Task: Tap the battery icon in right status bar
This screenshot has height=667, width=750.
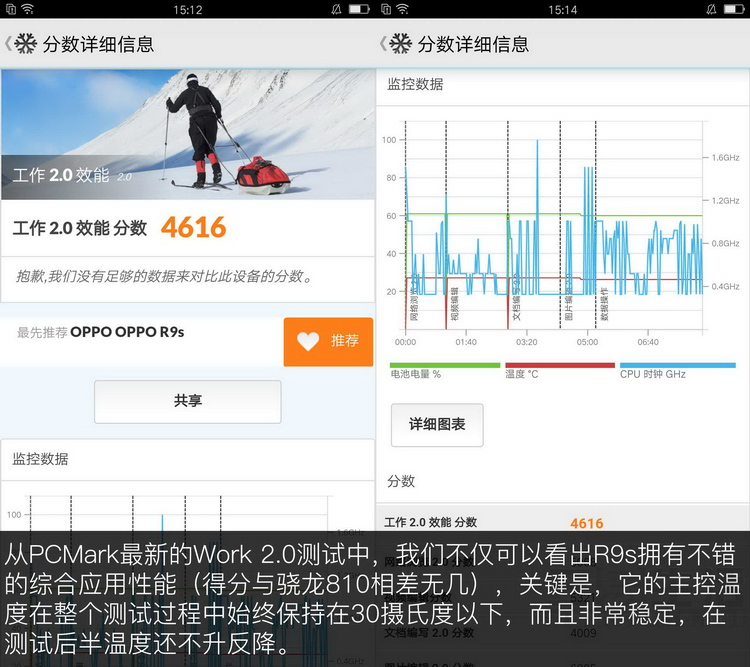Action: (734, 9)
